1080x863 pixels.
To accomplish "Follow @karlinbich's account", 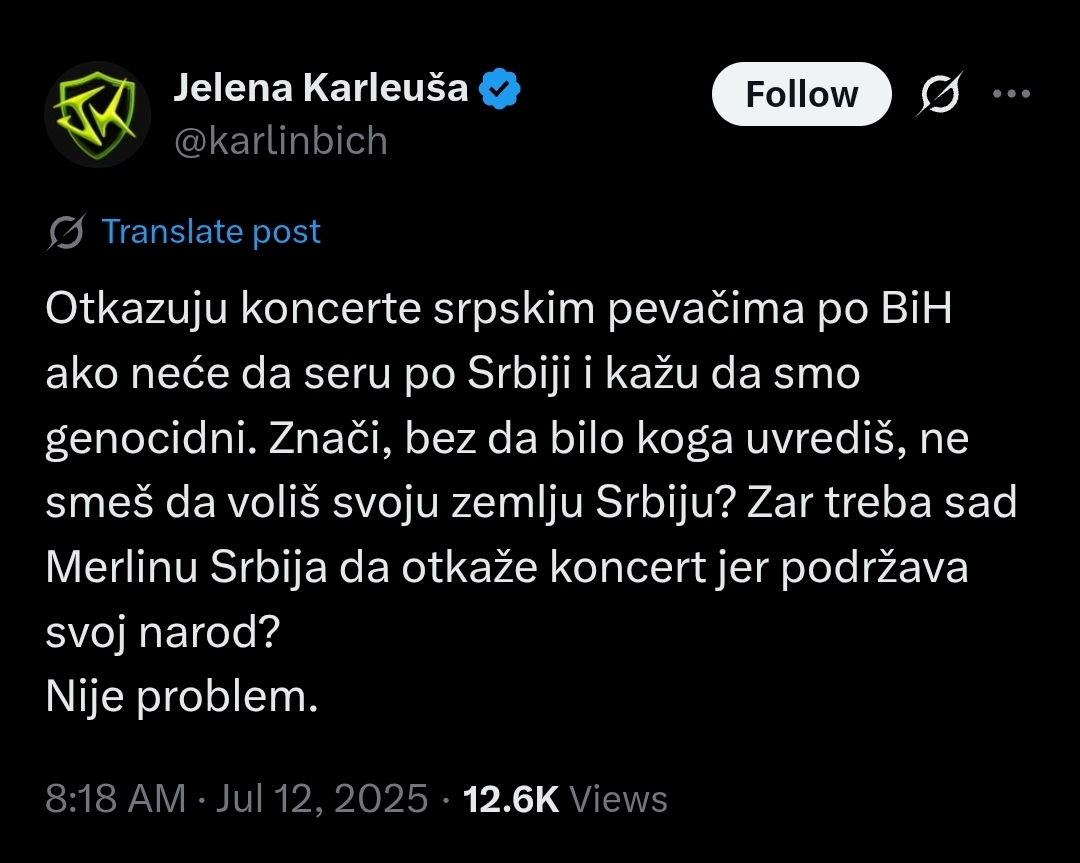I will (800, 93).
